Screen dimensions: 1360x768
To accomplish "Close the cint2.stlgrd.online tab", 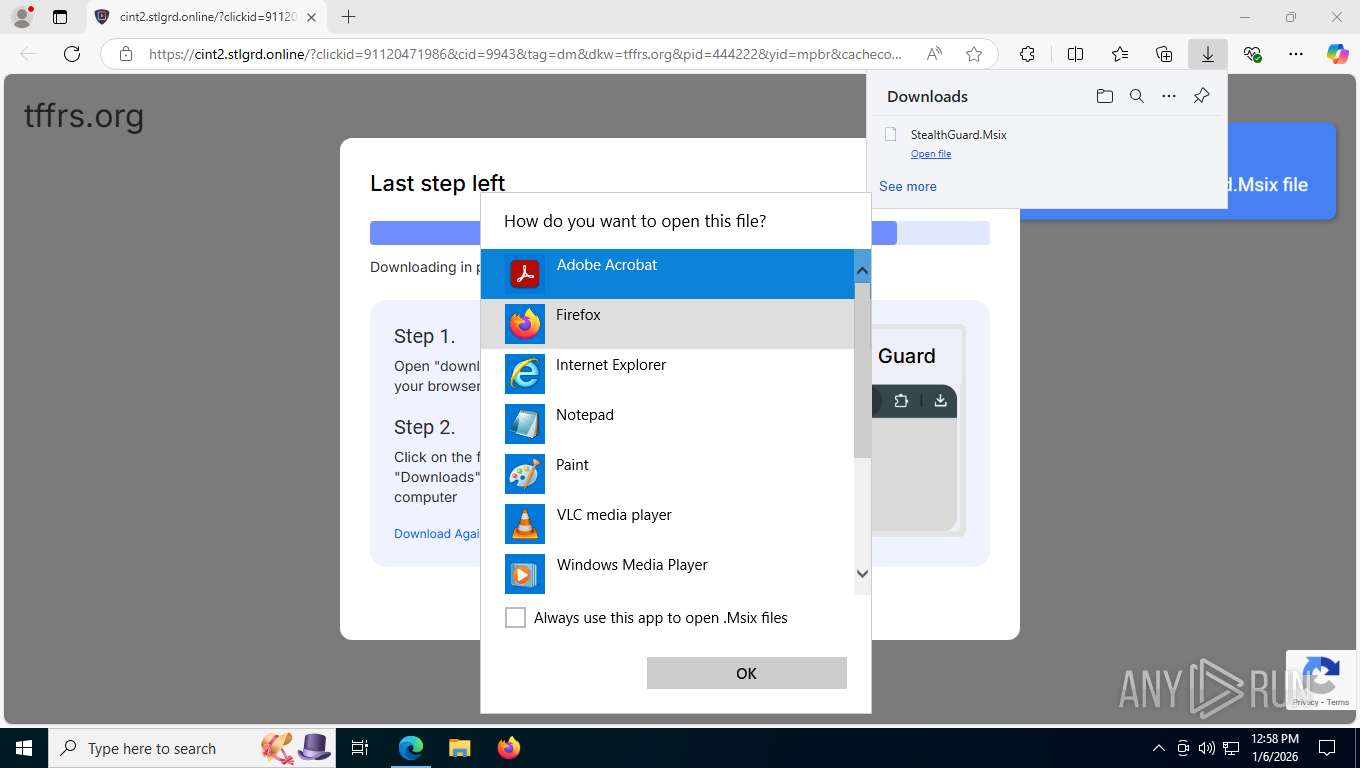I will pyautogui.click(x=311, y=17).
